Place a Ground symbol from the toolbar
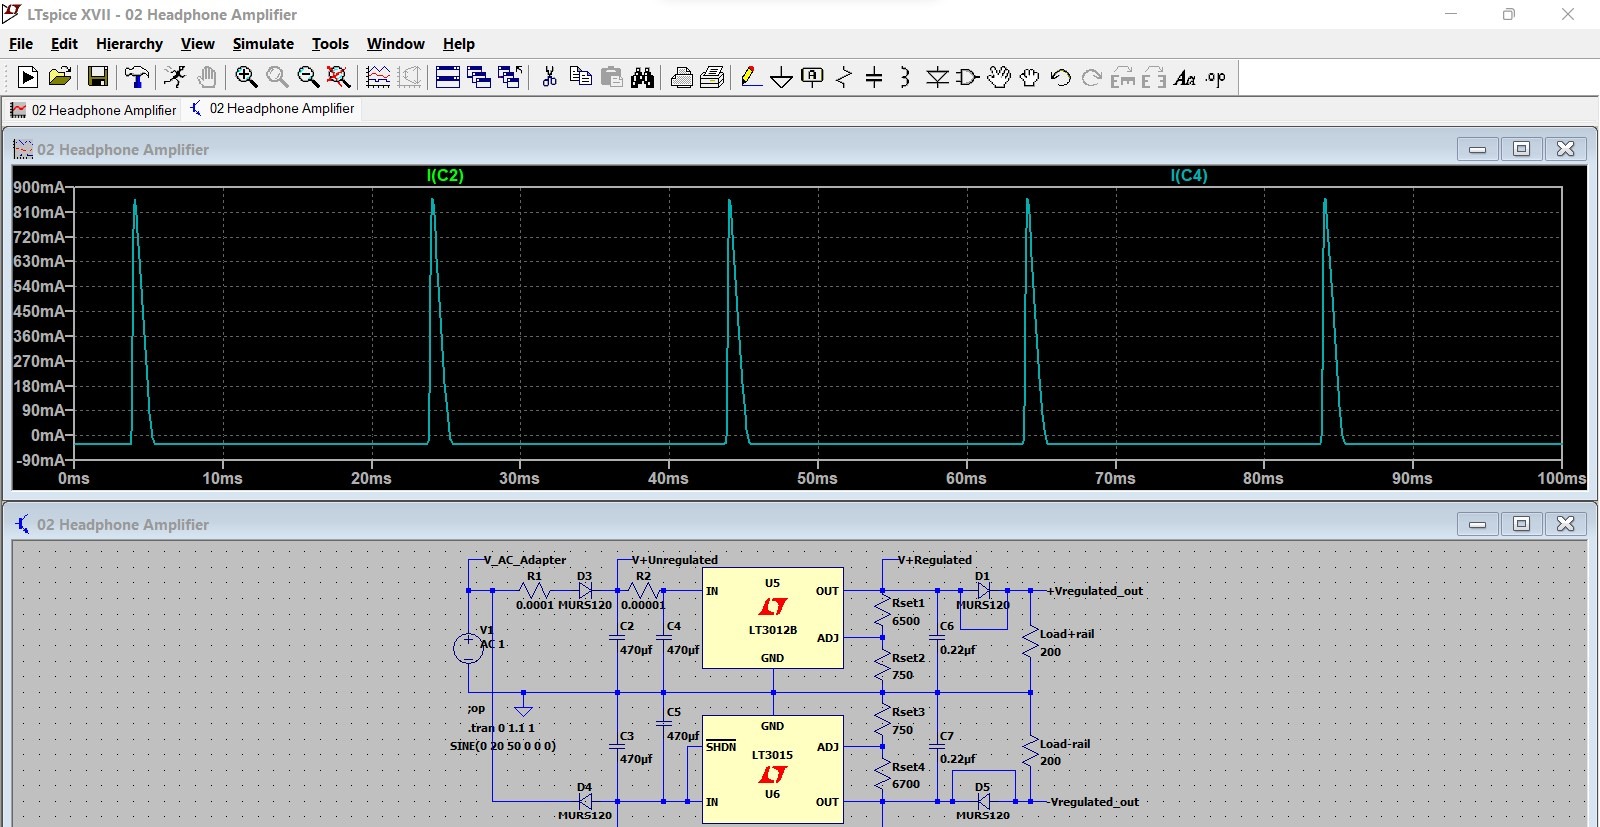The height and width of the screenshot is (827, 1600). (x=782, y=77)
